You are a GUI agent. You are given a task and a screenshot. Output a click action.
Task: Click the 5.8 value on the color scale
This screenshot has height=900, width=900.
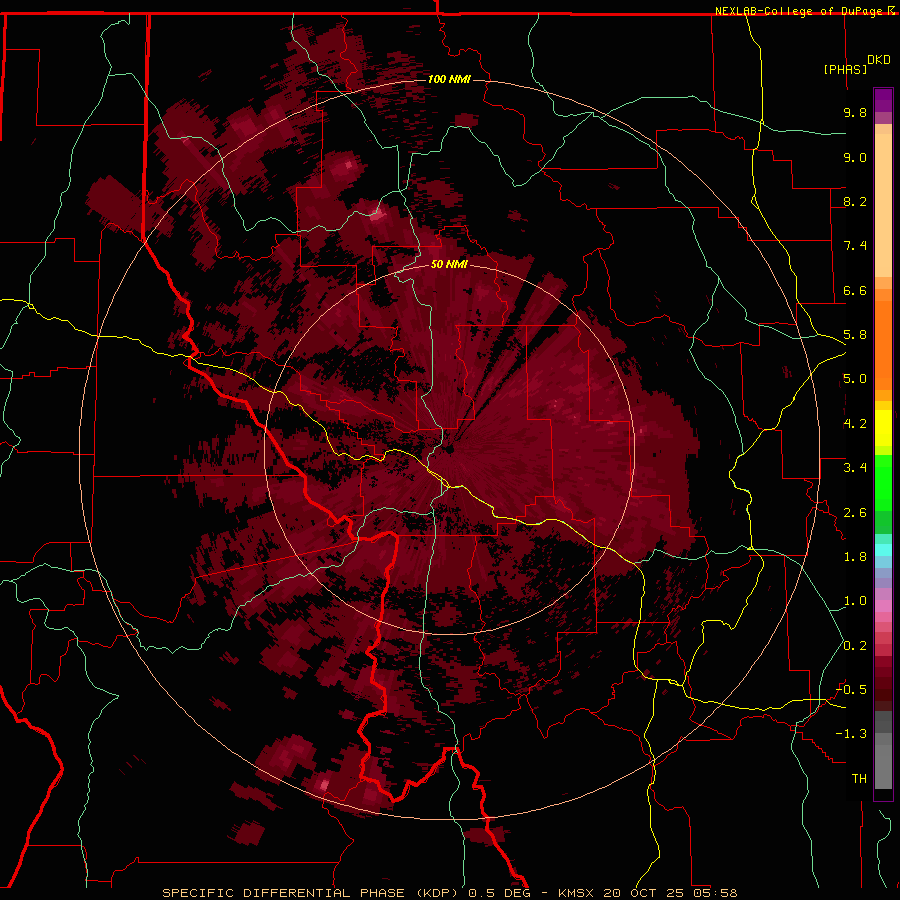(x=855, y=335)
